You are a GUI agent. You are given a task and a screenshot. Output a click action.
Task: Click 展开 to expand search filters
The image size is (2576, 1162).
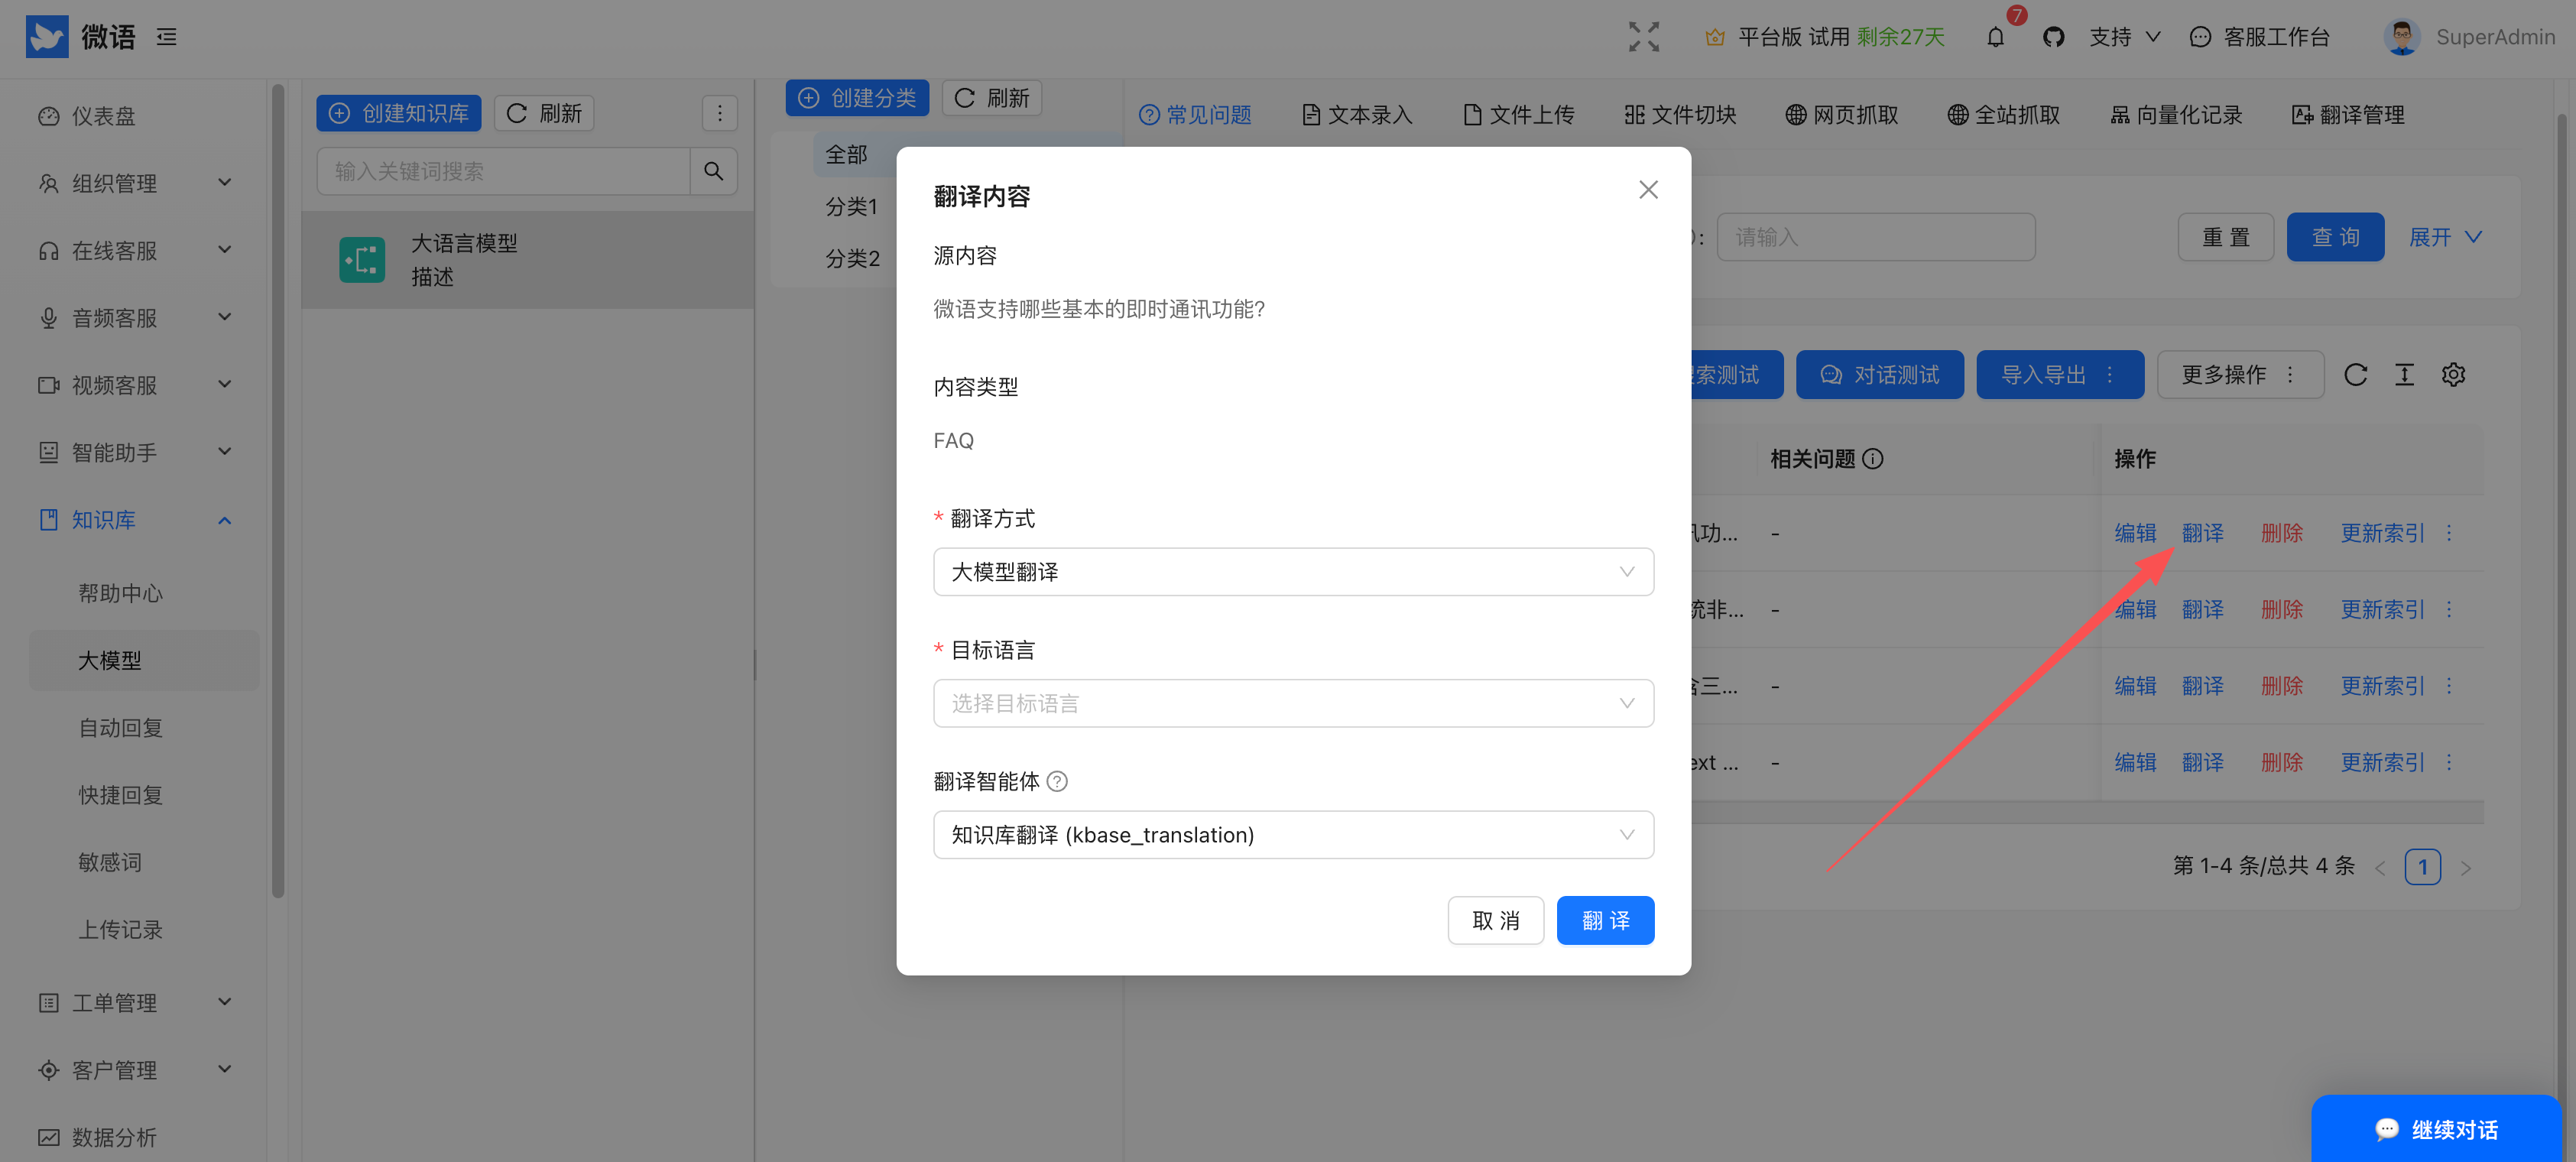pos(2445,237)
